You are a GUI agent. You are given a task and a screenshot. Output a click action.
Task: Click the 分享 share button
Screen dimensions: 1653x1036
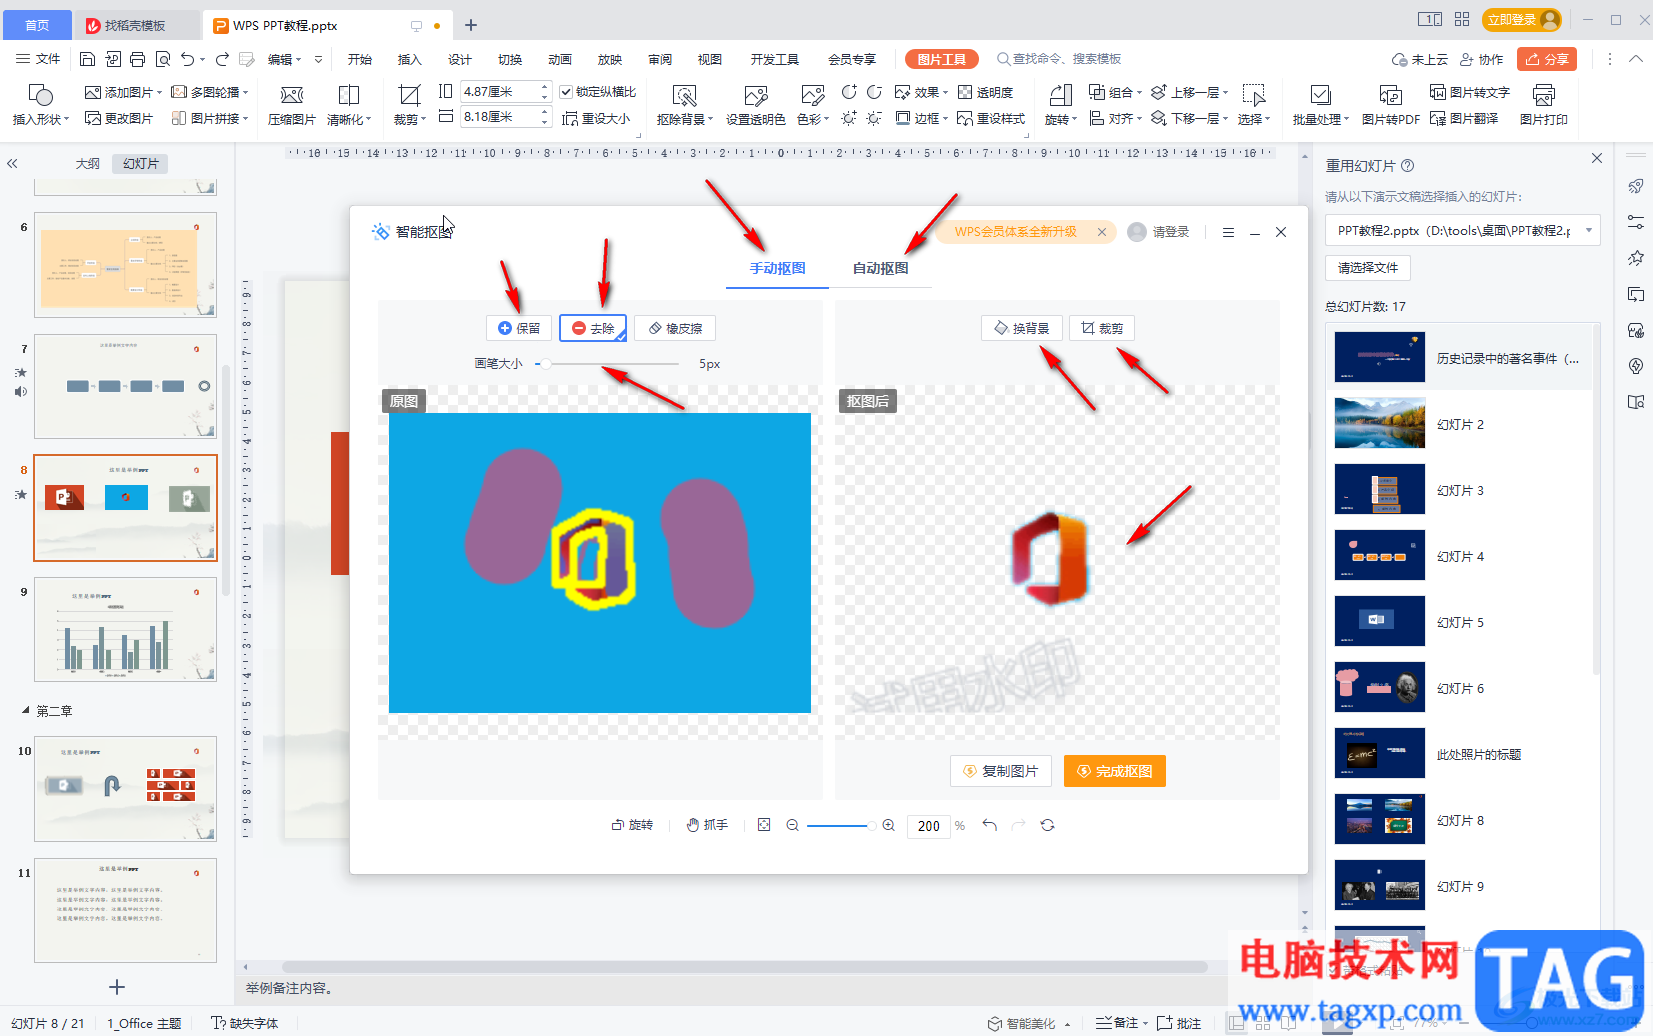(x=1546, y=59)
